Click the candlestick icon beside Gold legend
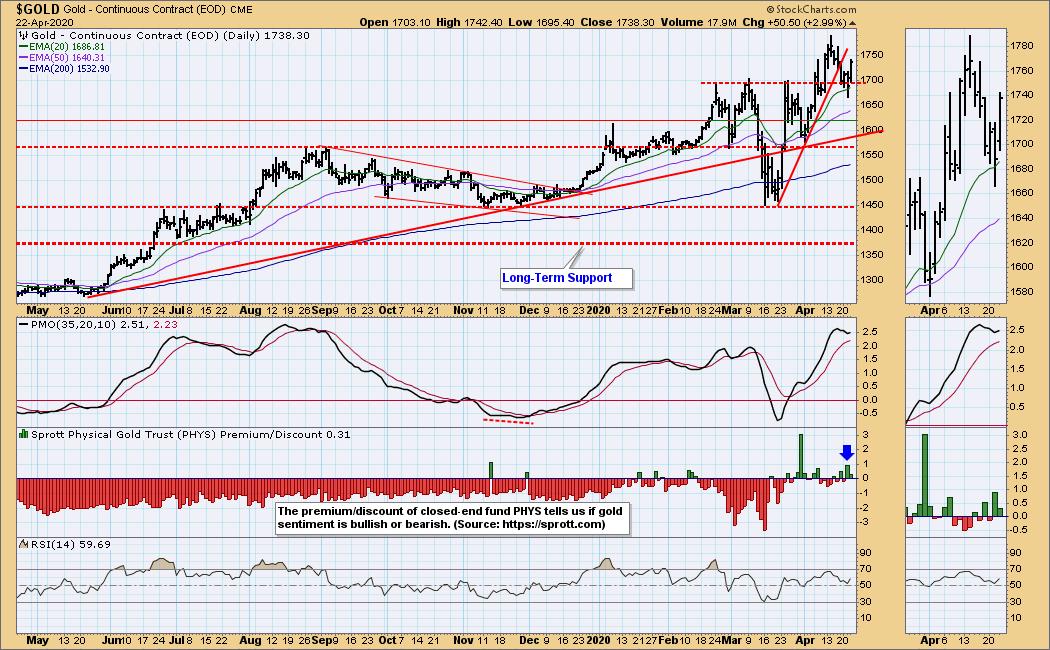 click(x=23, y=35)
